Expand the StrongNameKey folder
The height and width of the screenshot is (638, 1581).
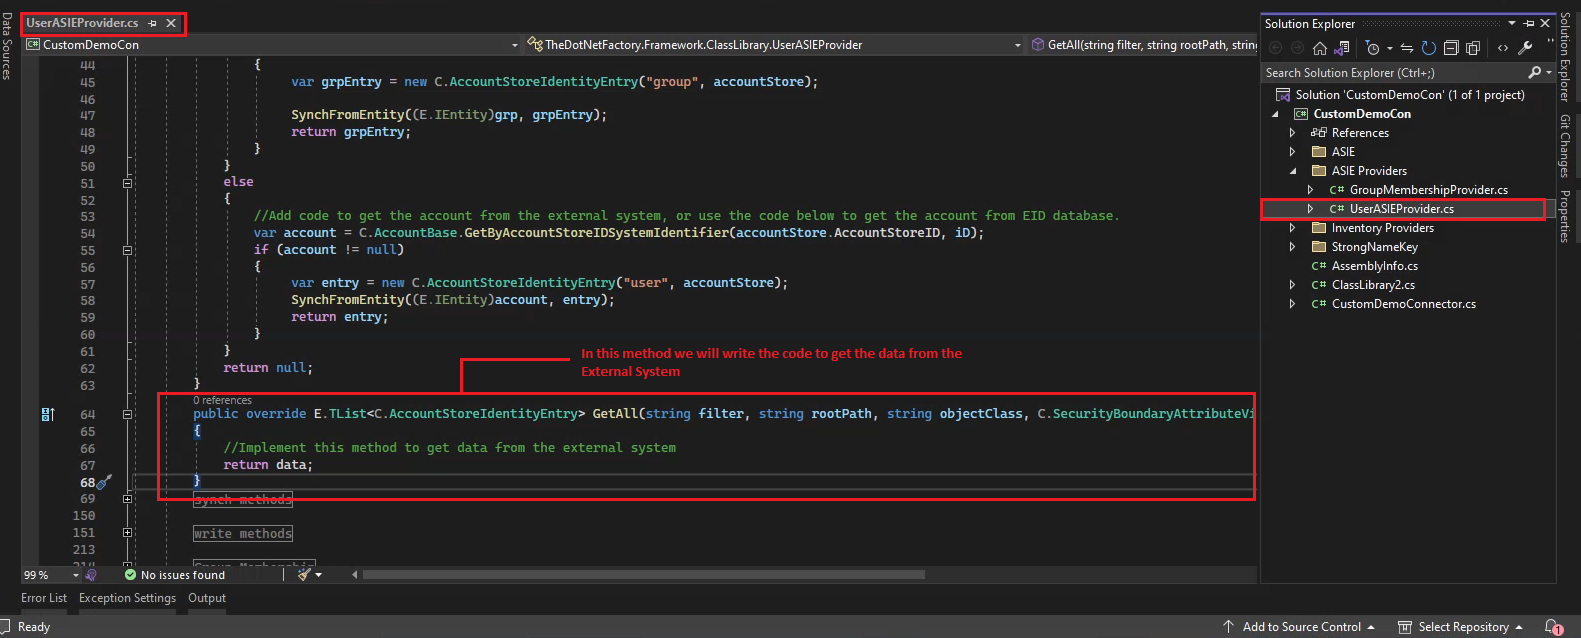tap(1292, 247)
